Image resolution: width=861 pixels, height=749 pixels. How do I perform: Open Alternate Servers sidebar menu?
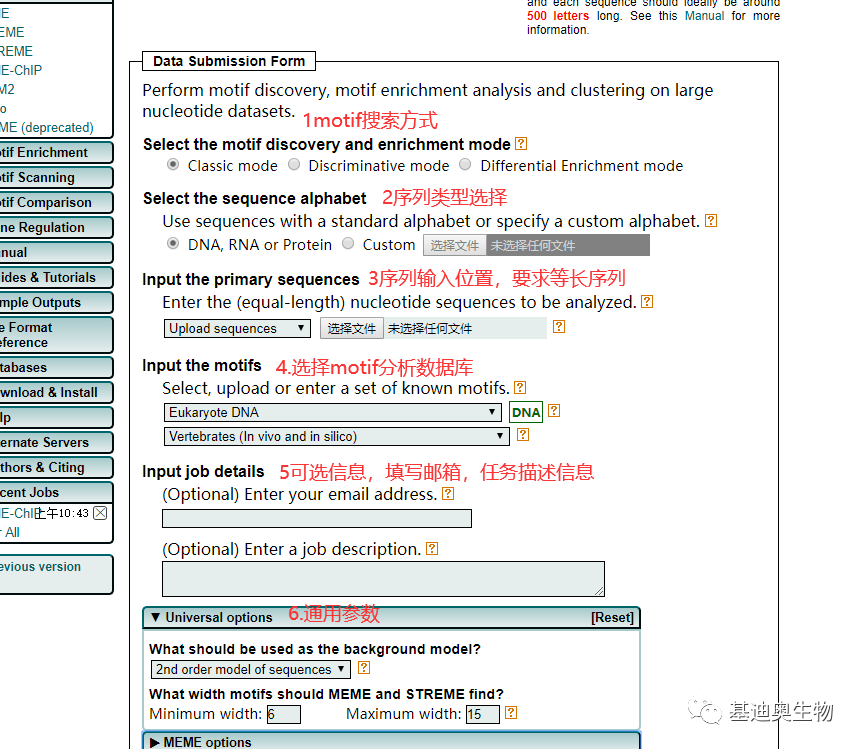point(55,443)
